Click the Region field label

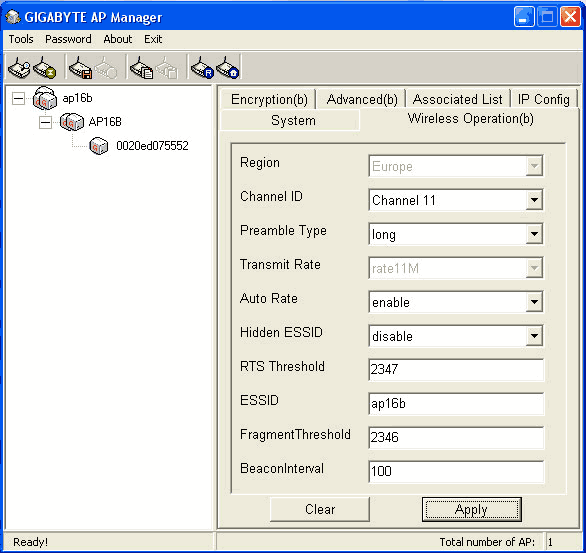[x=260, y=163]
